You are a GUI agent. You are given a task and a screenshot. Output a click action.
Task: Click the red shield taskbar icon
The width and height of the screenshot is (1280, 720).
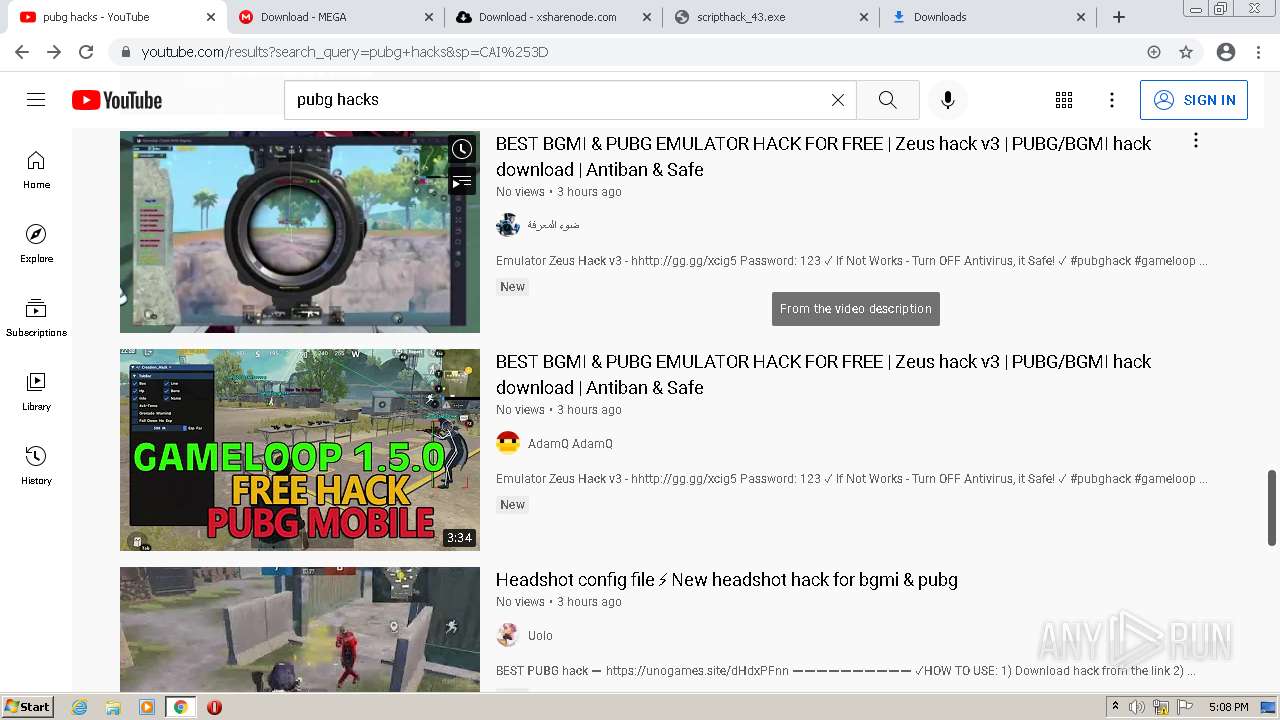point(214,707)
